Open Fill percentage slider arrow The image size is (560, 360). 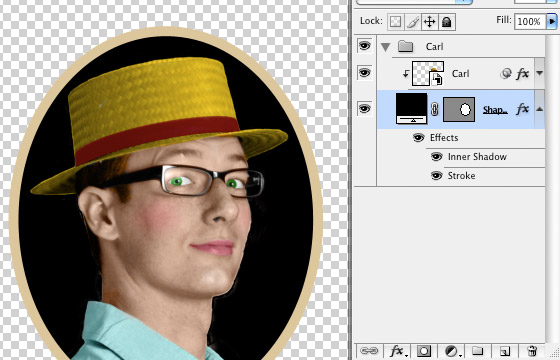(551, 21)
